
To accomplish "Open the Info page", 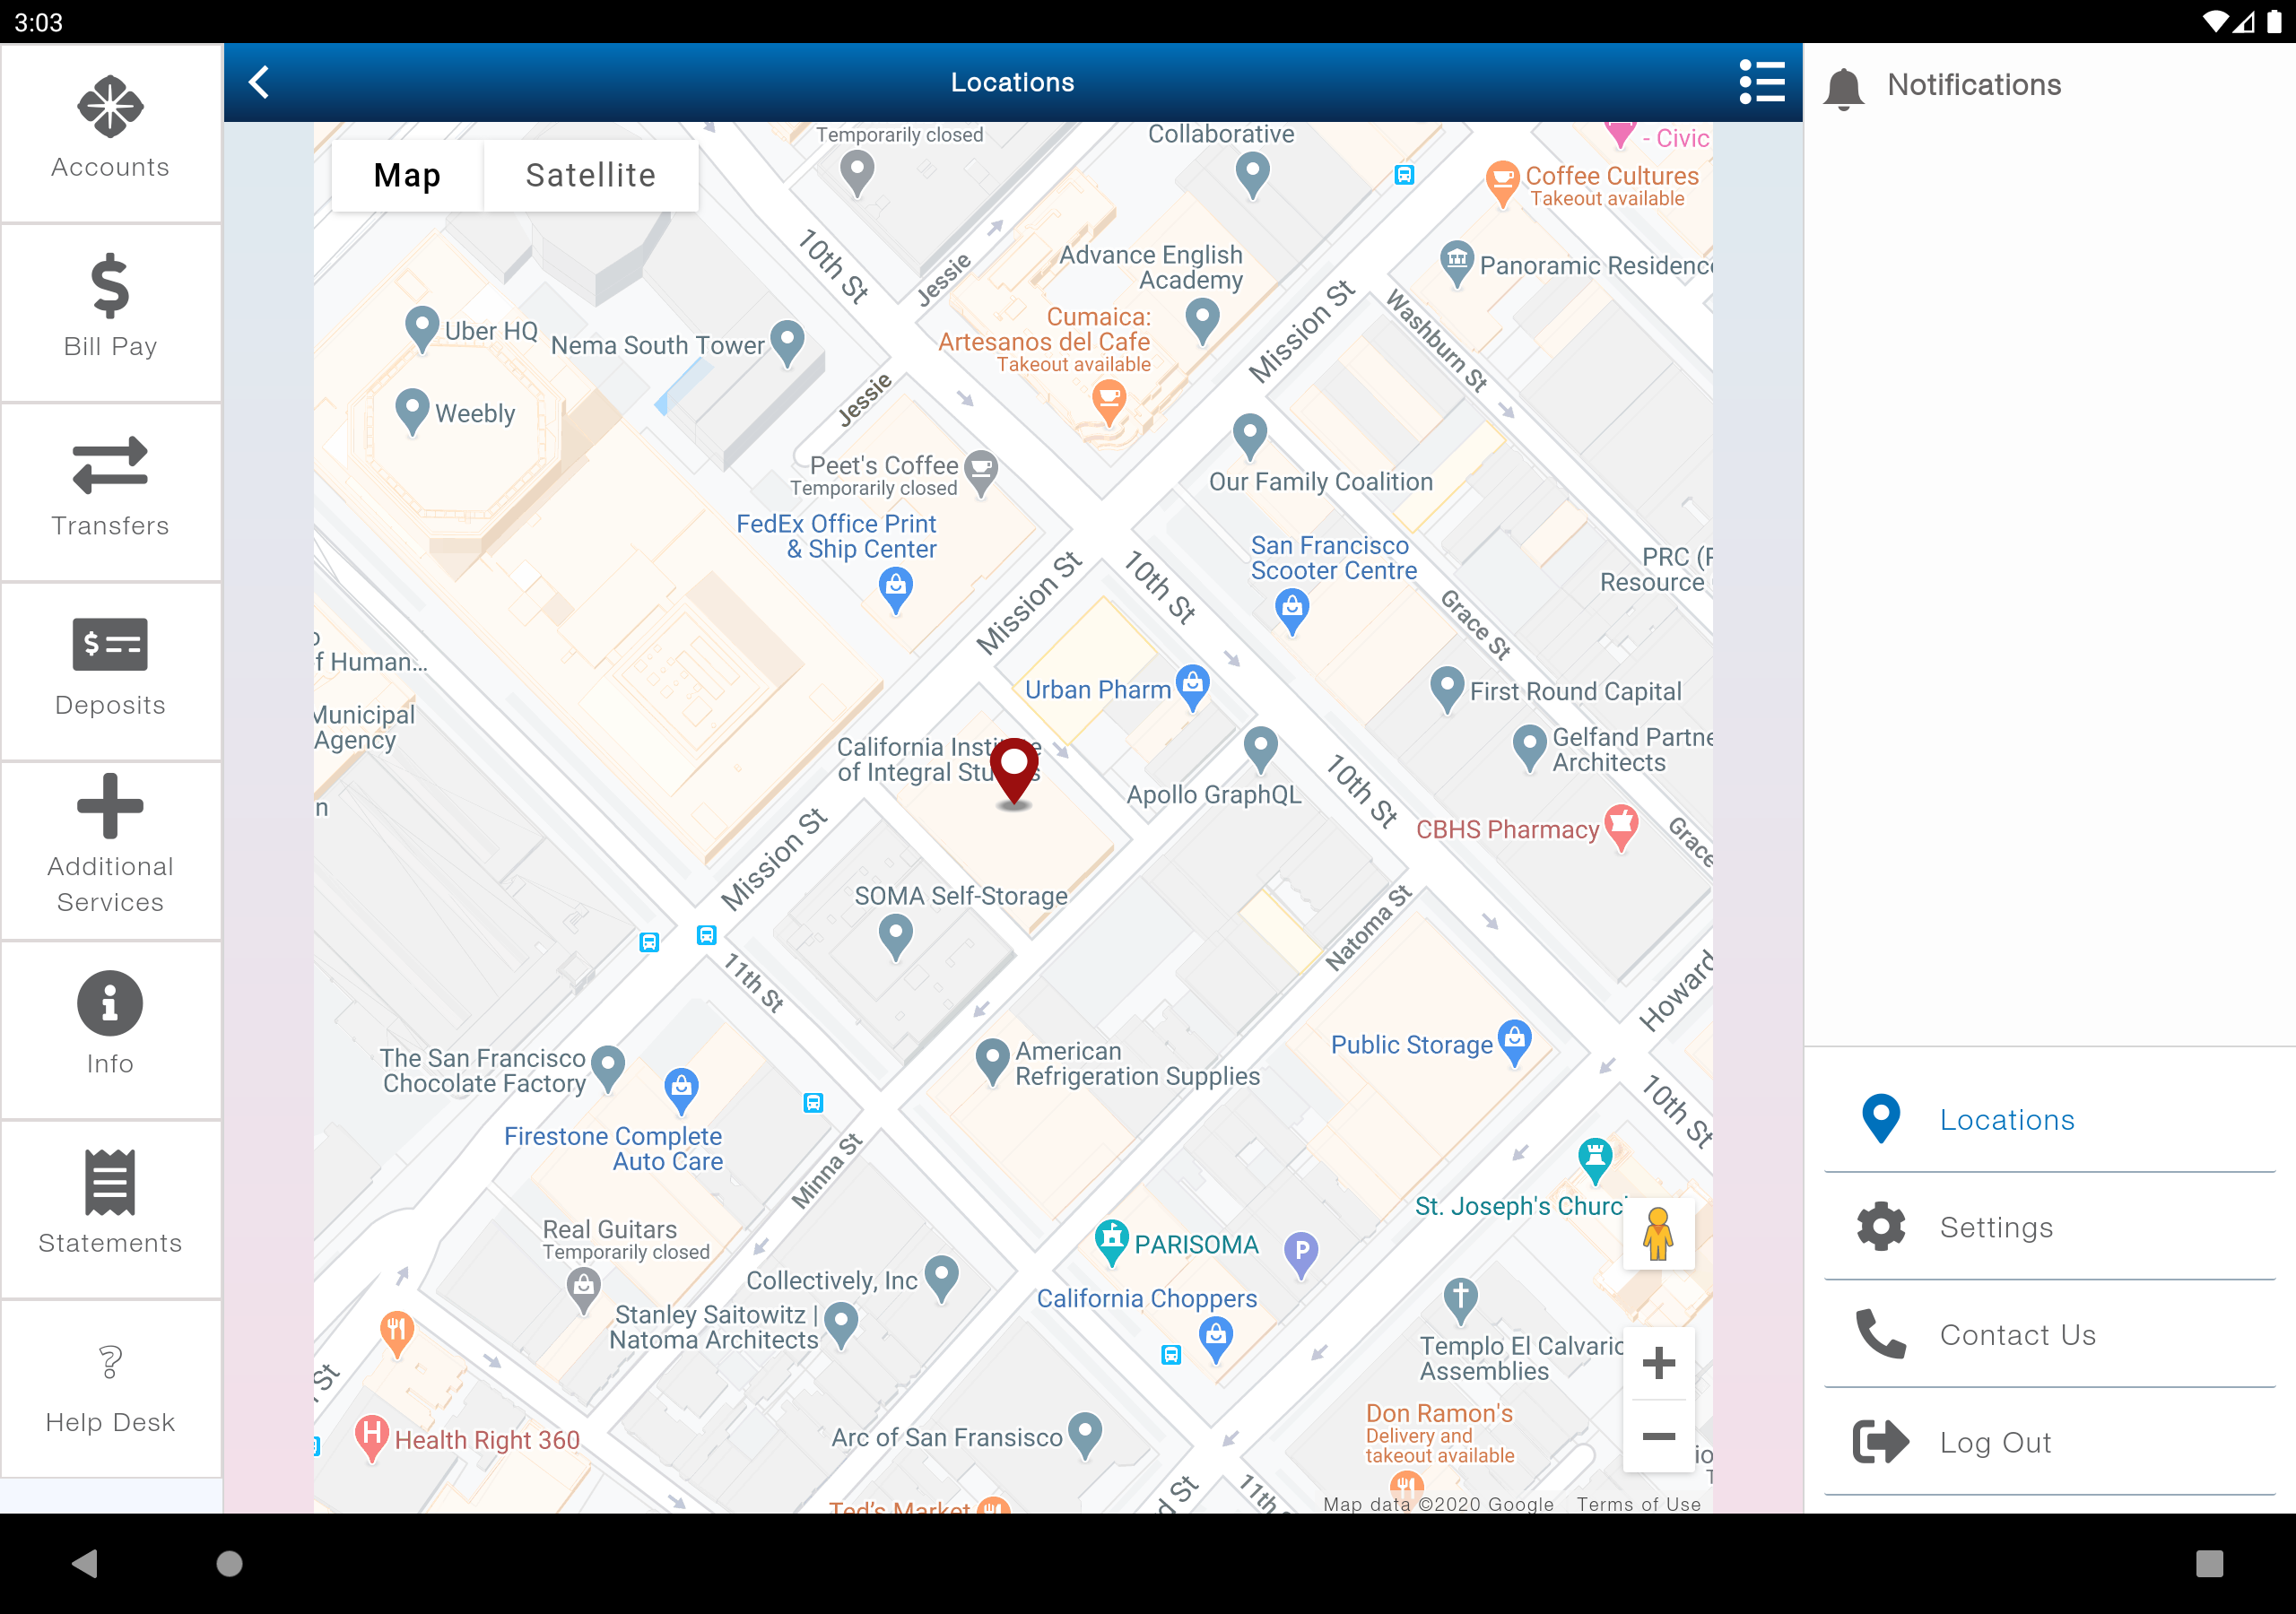I will [110, 1030].
